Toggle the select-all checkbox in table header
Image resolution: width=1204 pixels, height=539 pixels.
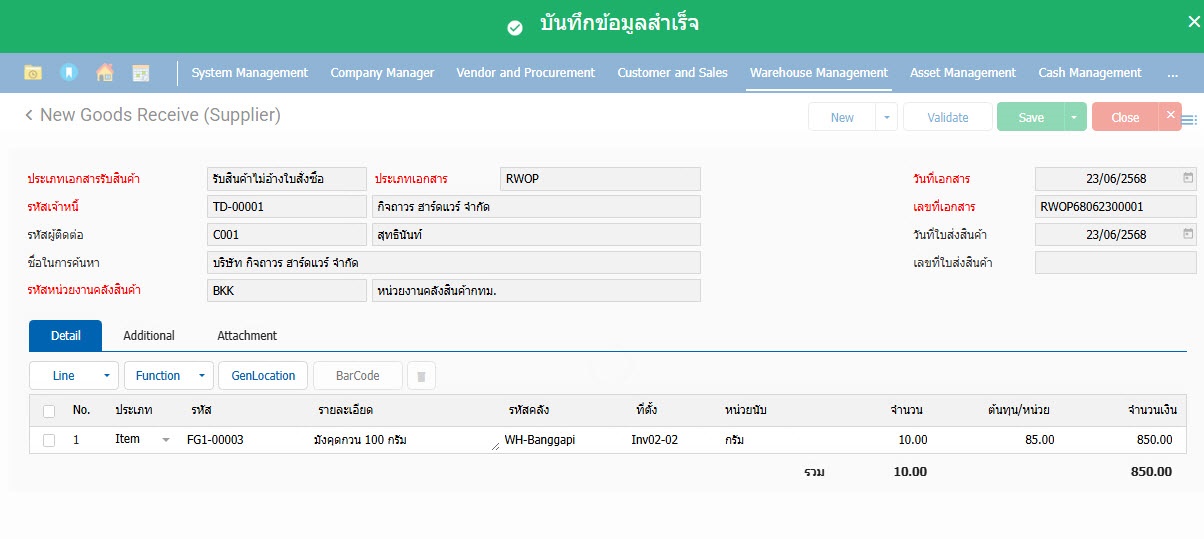click(49, 410)
